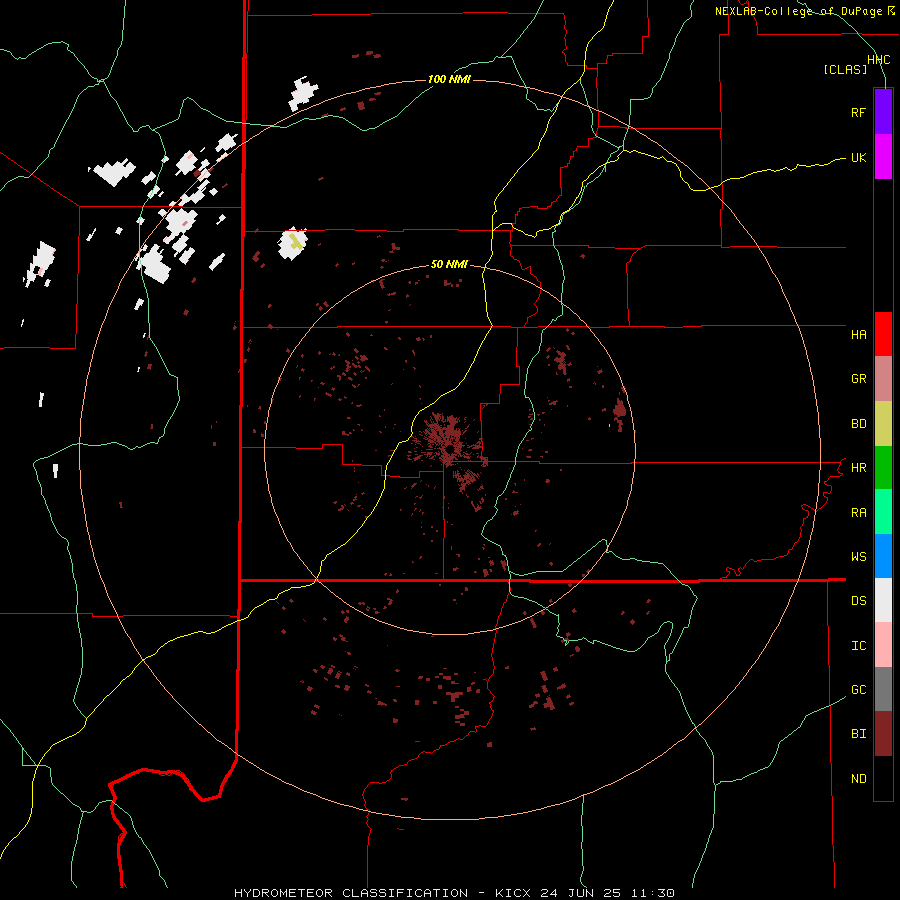The height and width of the screenshot is (900, 900).
Task: Click the UK magenta legend swatch
Action: pos(883,157)
